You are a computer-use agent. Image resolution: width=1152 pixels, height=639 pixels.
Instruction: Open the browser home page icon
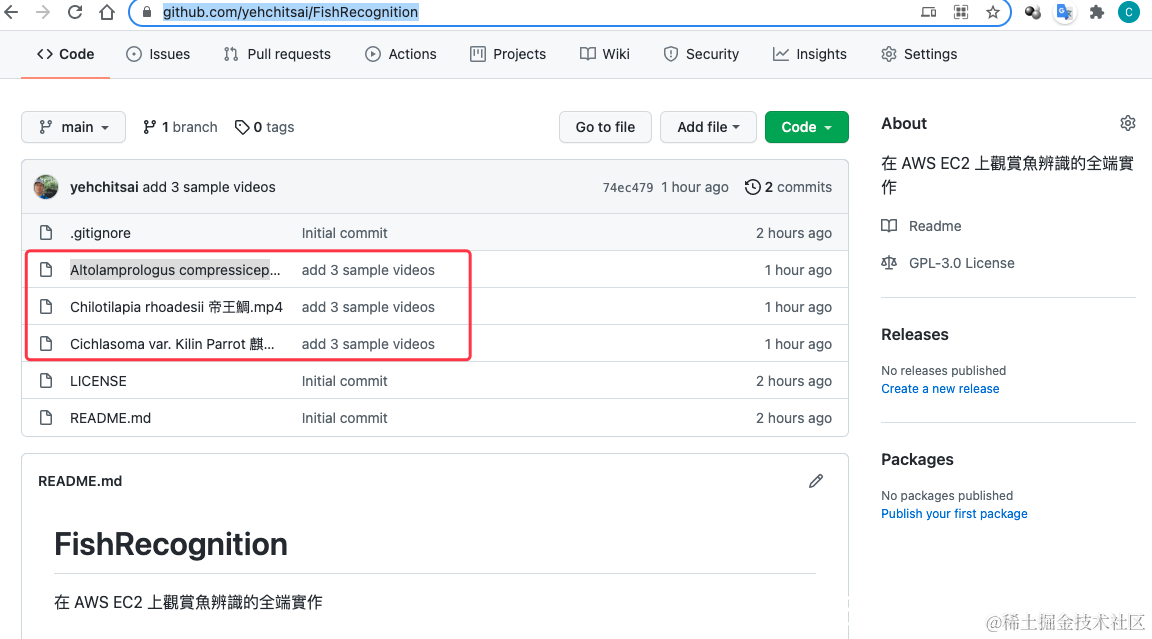107,12
